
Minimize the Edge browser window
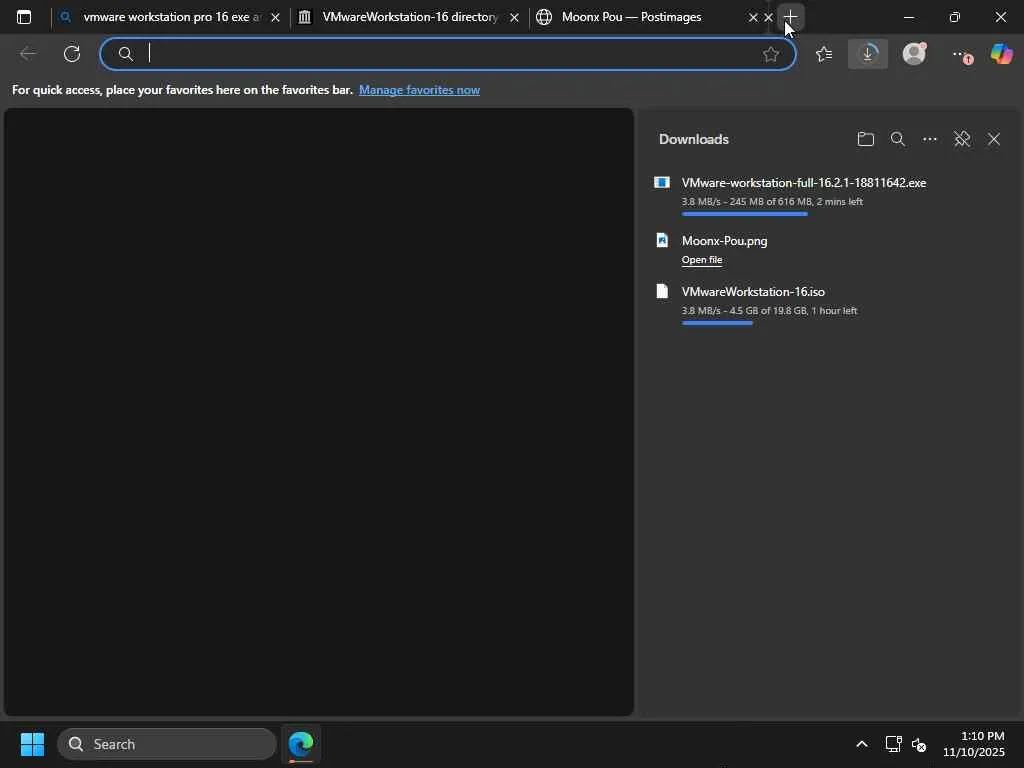point(908,18)
